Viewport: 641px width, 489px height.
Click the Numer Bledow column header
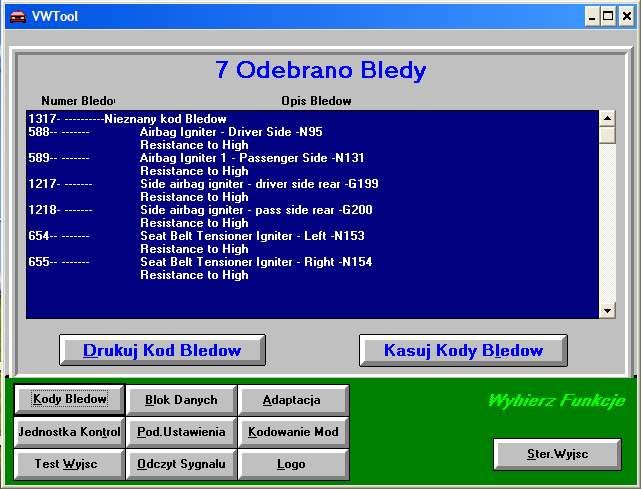(x=78, y=101)
